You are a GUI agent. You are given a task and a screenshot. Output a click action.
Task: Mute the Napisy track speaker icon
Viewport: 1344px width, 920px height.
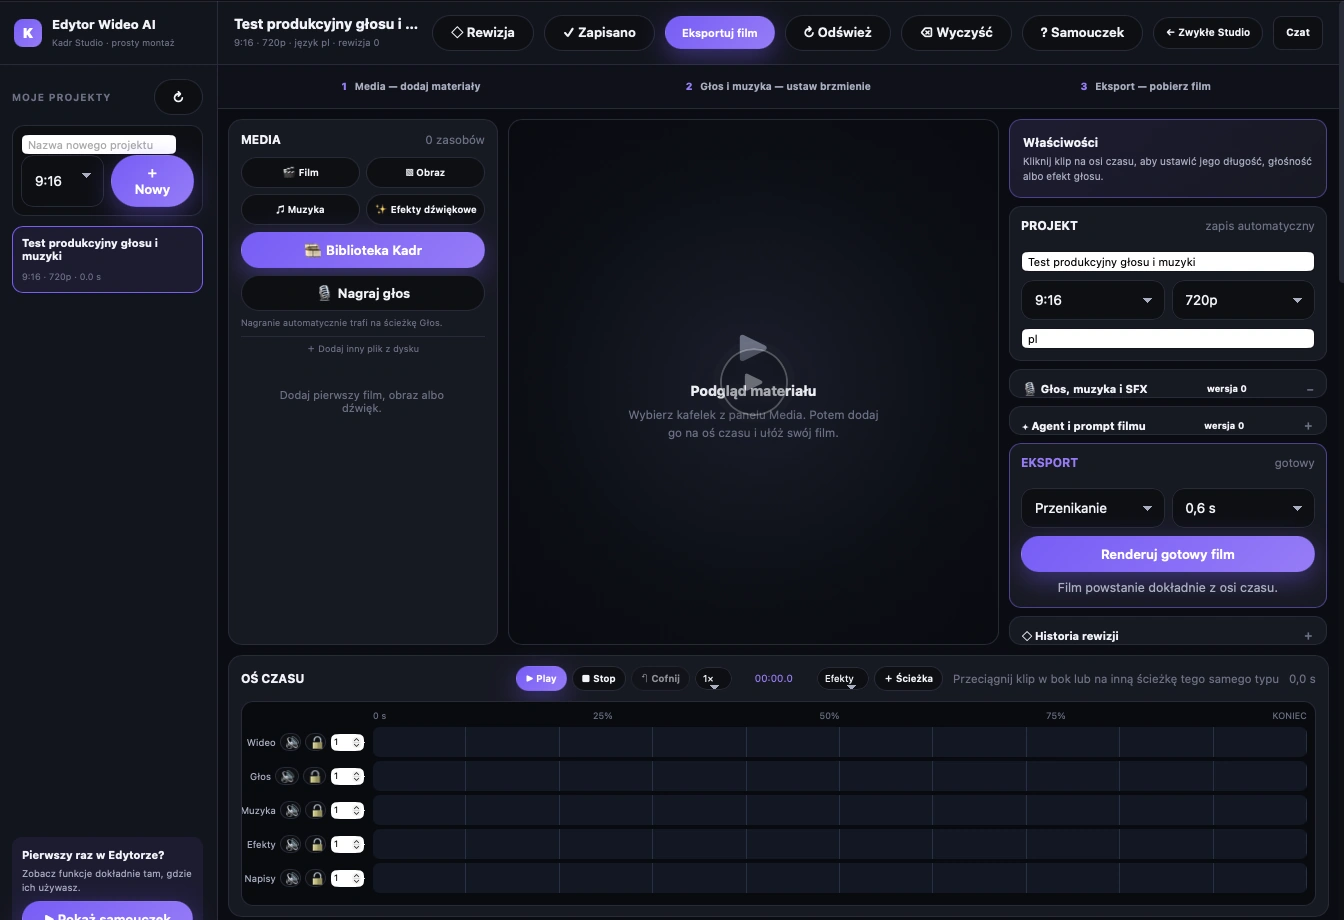(x=291, y=879)
